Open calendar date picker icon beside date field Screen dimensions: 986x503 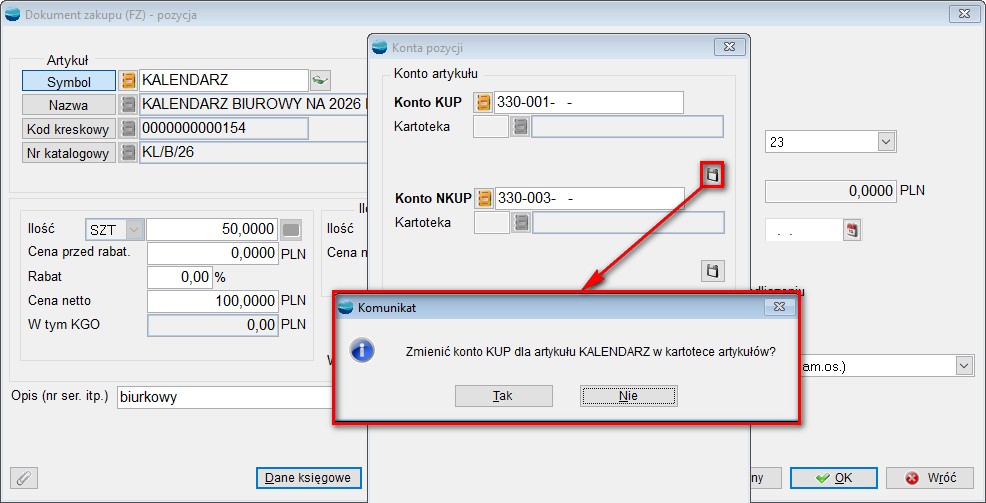(852, 231)
